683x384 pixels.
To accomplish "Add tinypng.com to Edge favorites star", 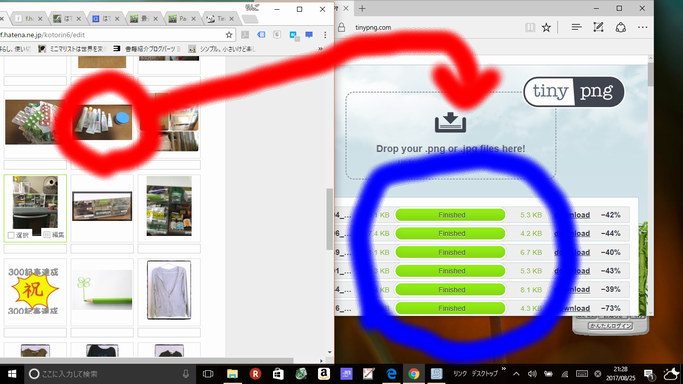I will pos(546,27).
